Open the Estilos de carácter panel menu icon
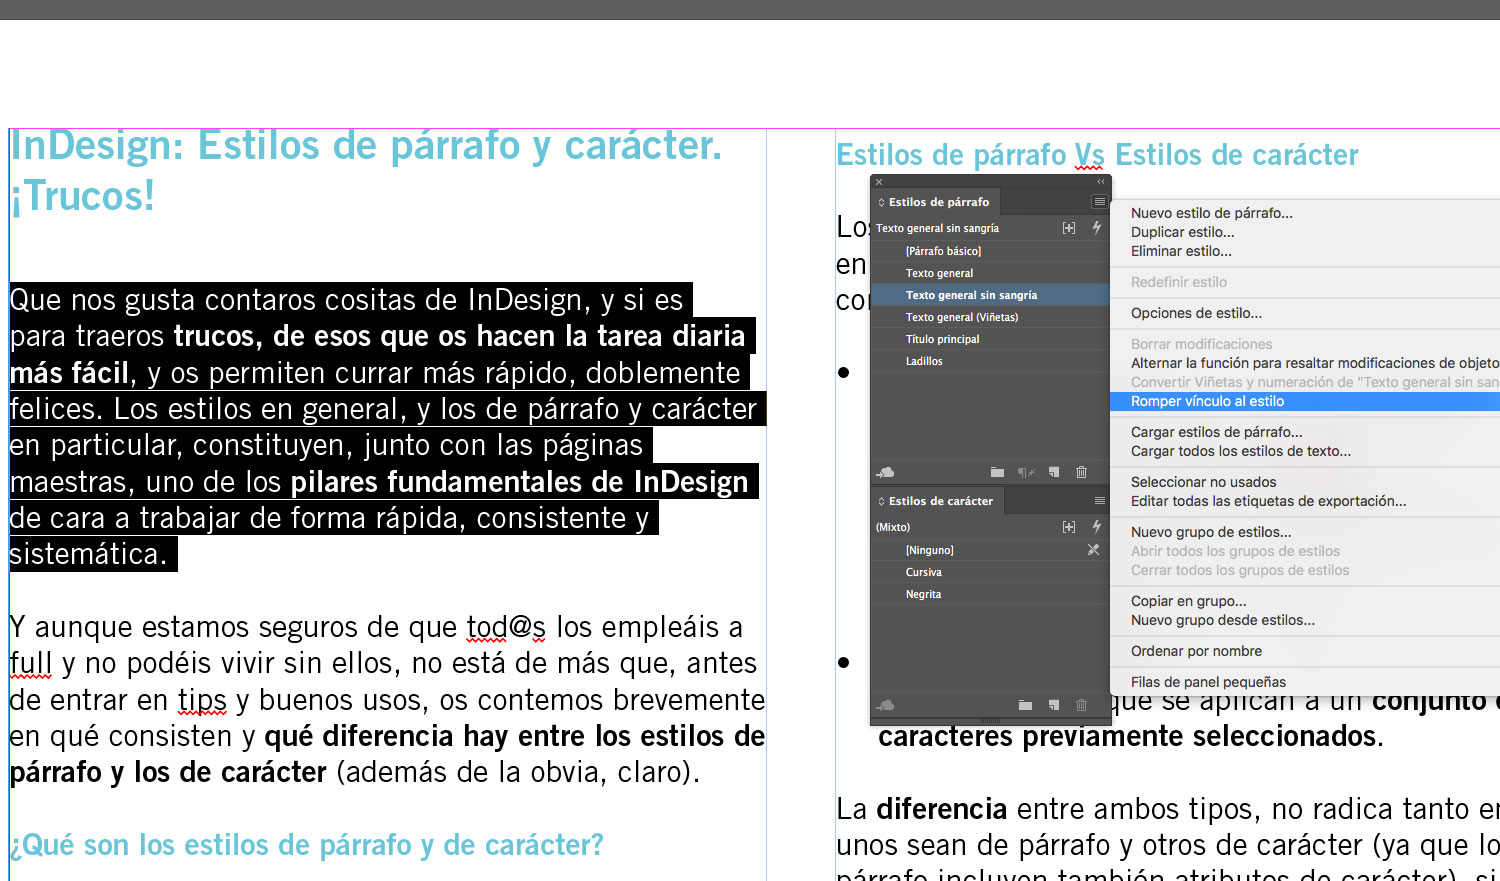Screen dimensions: 1500x881 pyautogui.click(x=1099, y=501)
